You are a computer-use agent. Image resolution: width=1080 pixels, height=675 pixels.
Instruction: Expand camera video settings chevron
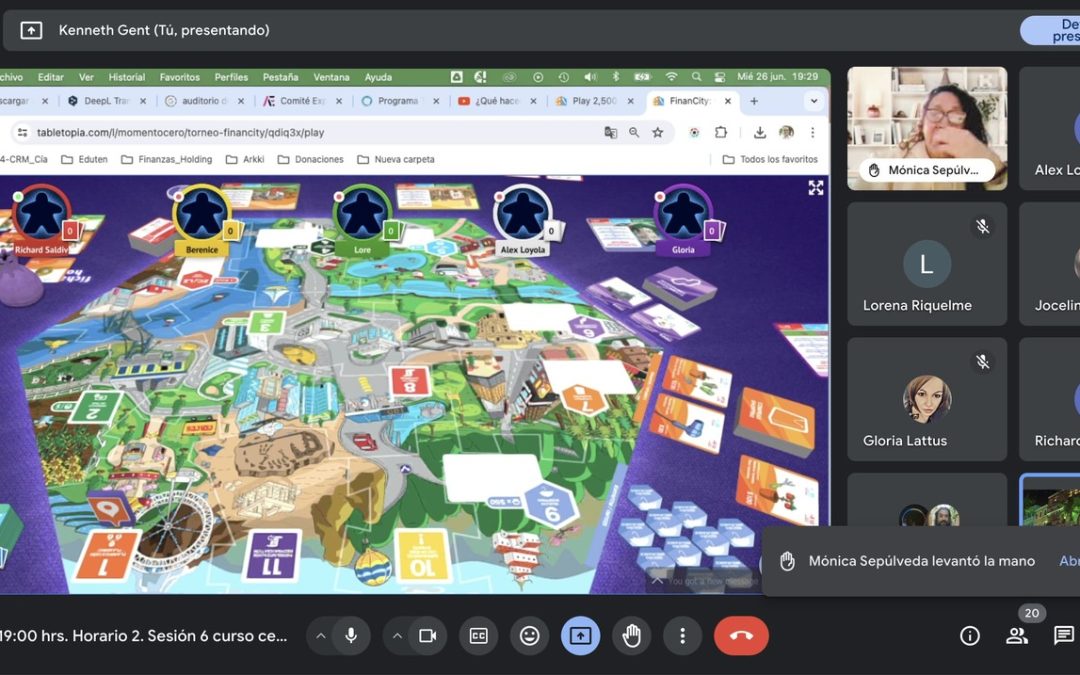pyautogui.click(x=397, y=636)
